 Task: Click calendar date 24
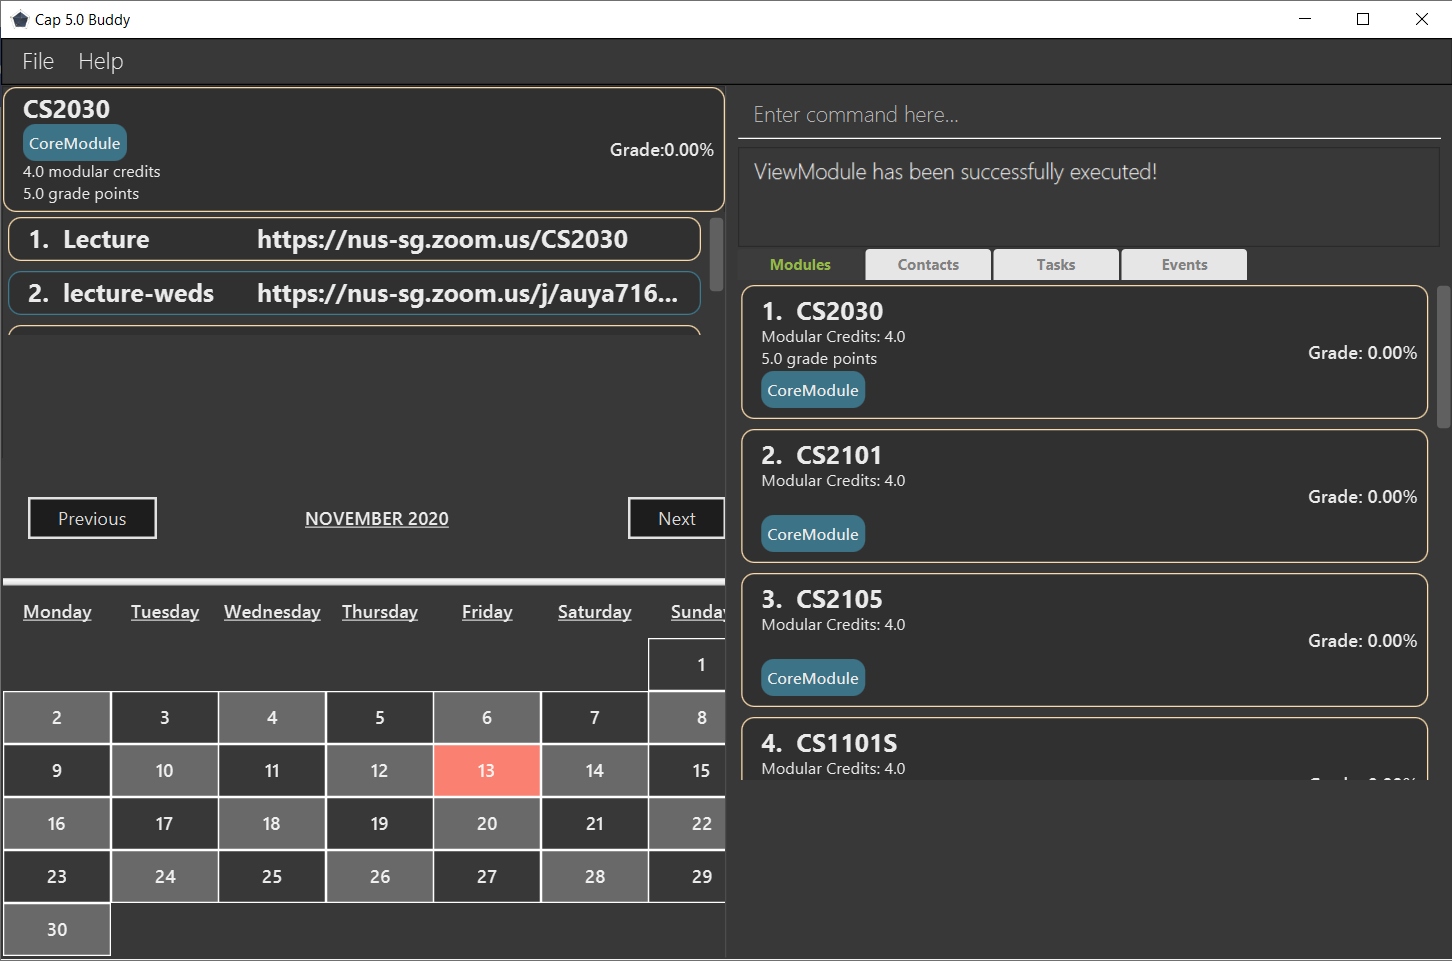(x=165, y=876)
